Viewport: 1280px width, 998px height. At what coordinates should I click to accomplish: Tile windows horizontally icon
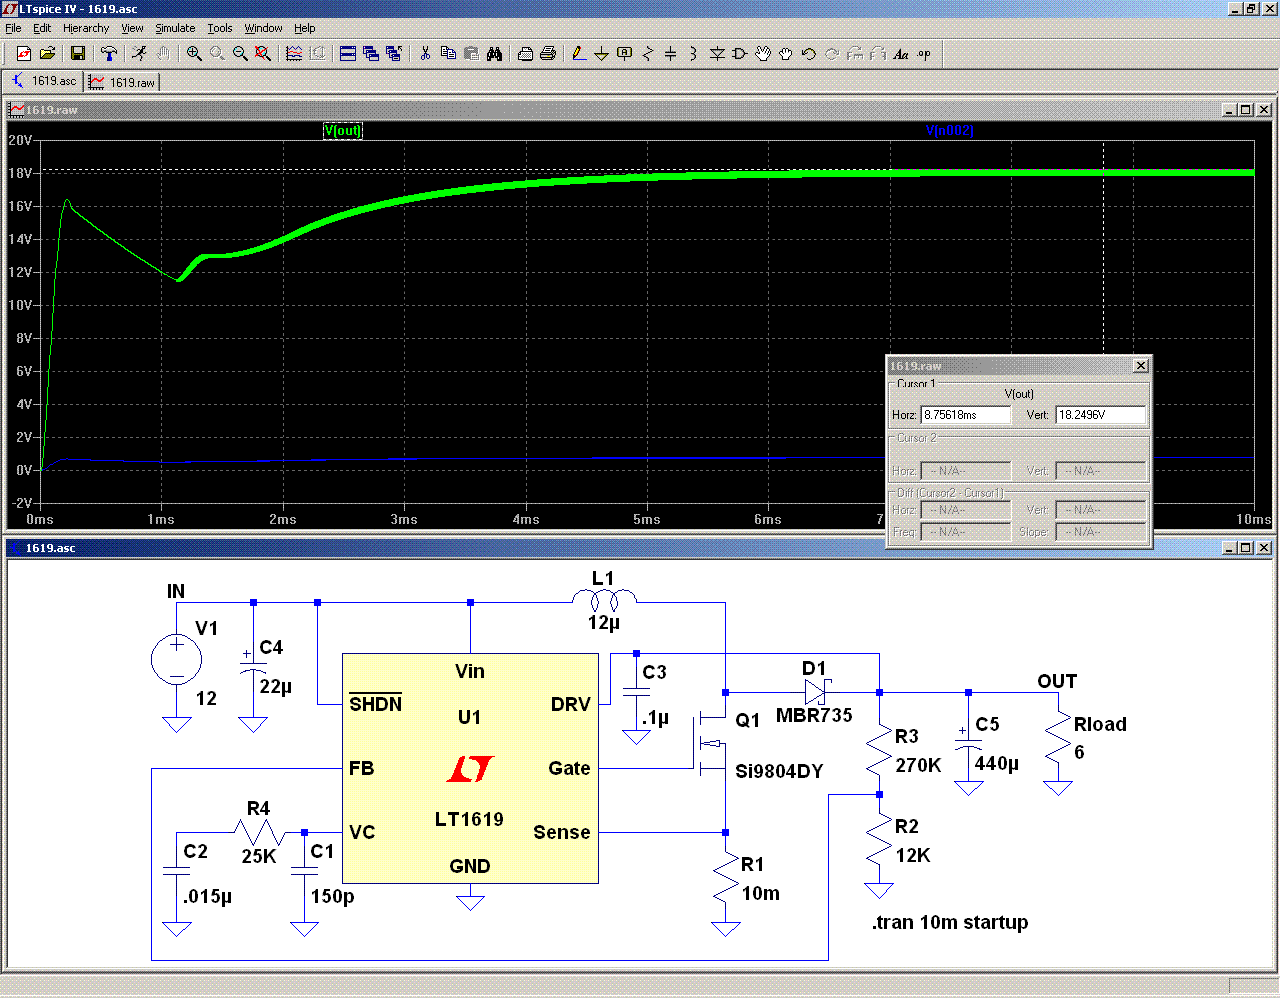[348, 54]
